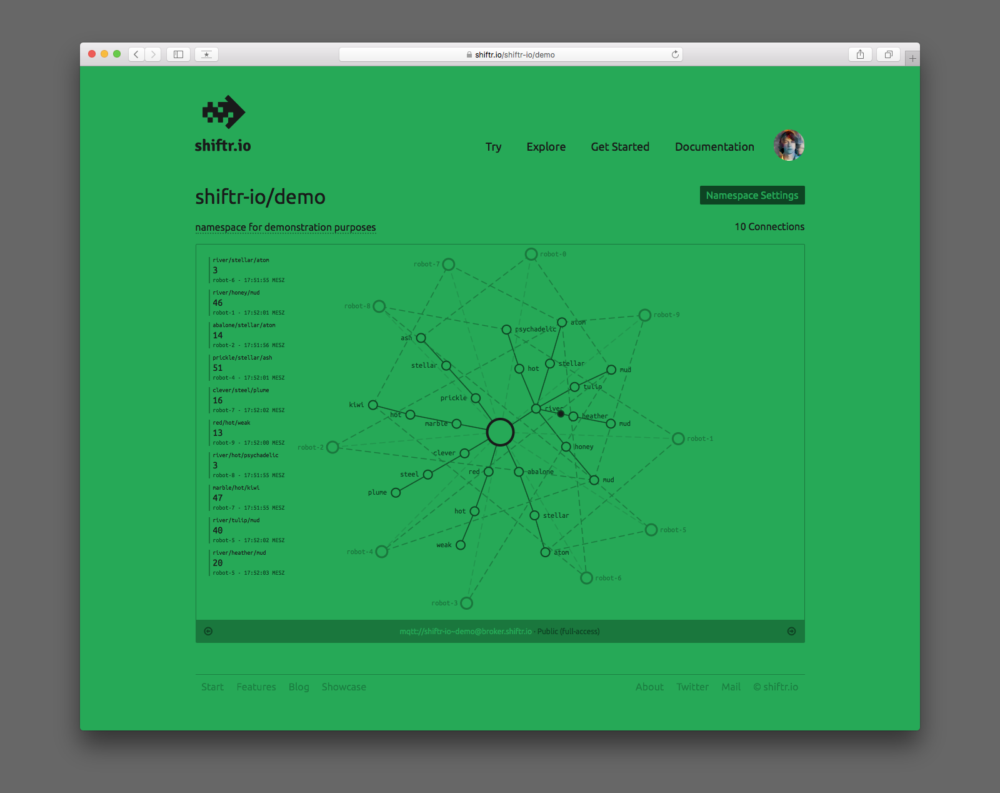Open the Start footer link
This screenshot has width=1000, height=793.
212,687
